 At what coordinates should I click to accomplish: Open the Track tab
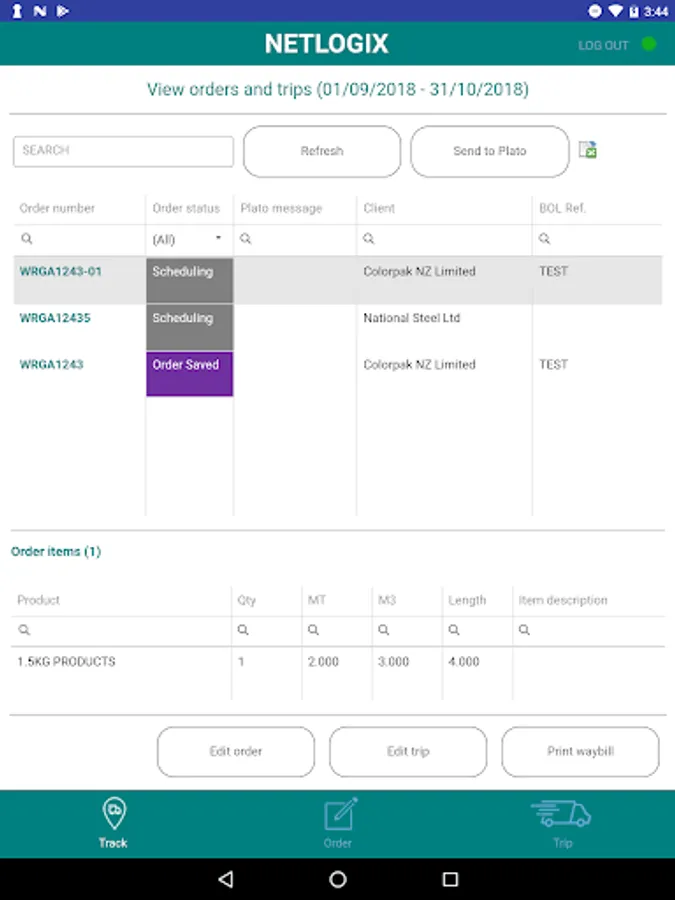113,823
